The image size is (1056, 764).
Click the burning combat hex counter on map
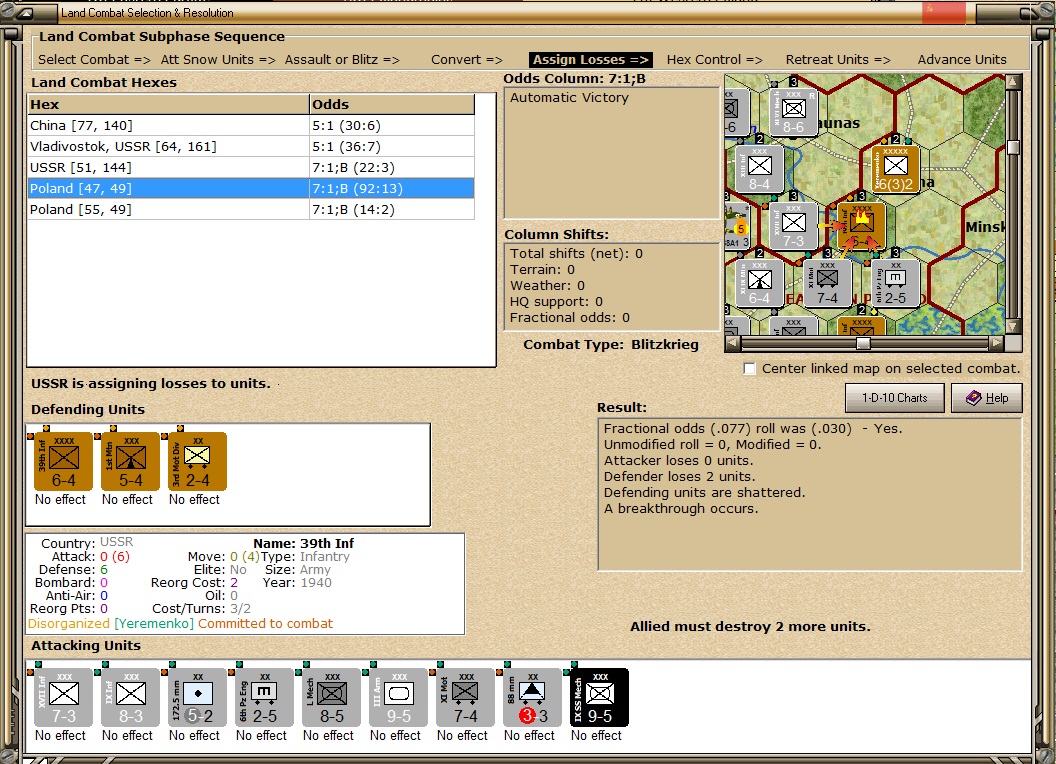click(x=861, y=226)
